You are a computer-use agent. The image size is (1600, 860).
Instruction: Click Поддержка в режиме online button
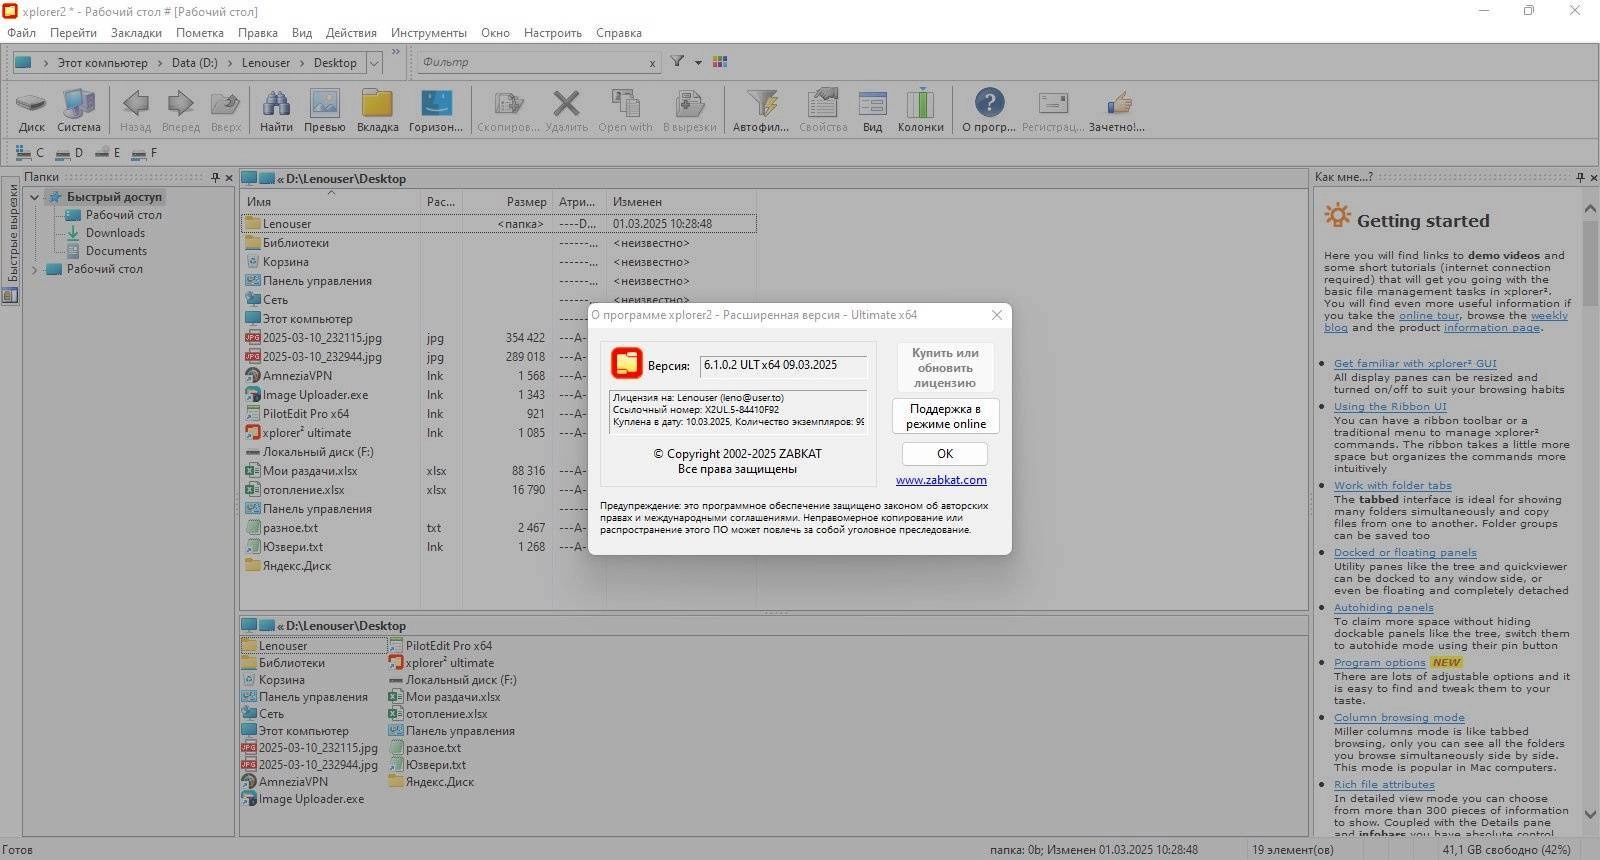click(x=945, y=416)
